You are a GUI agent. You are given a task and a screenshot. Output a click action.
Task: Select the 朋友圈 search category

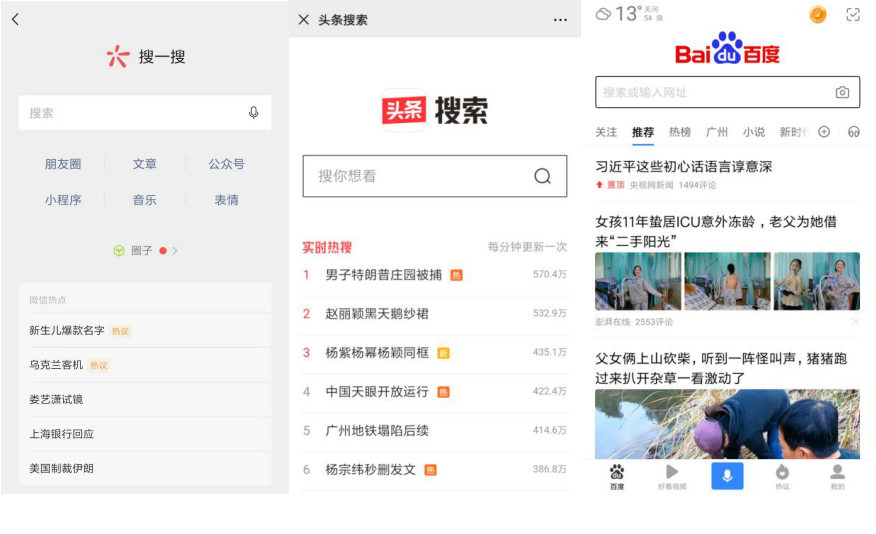(x=63, y=164)
